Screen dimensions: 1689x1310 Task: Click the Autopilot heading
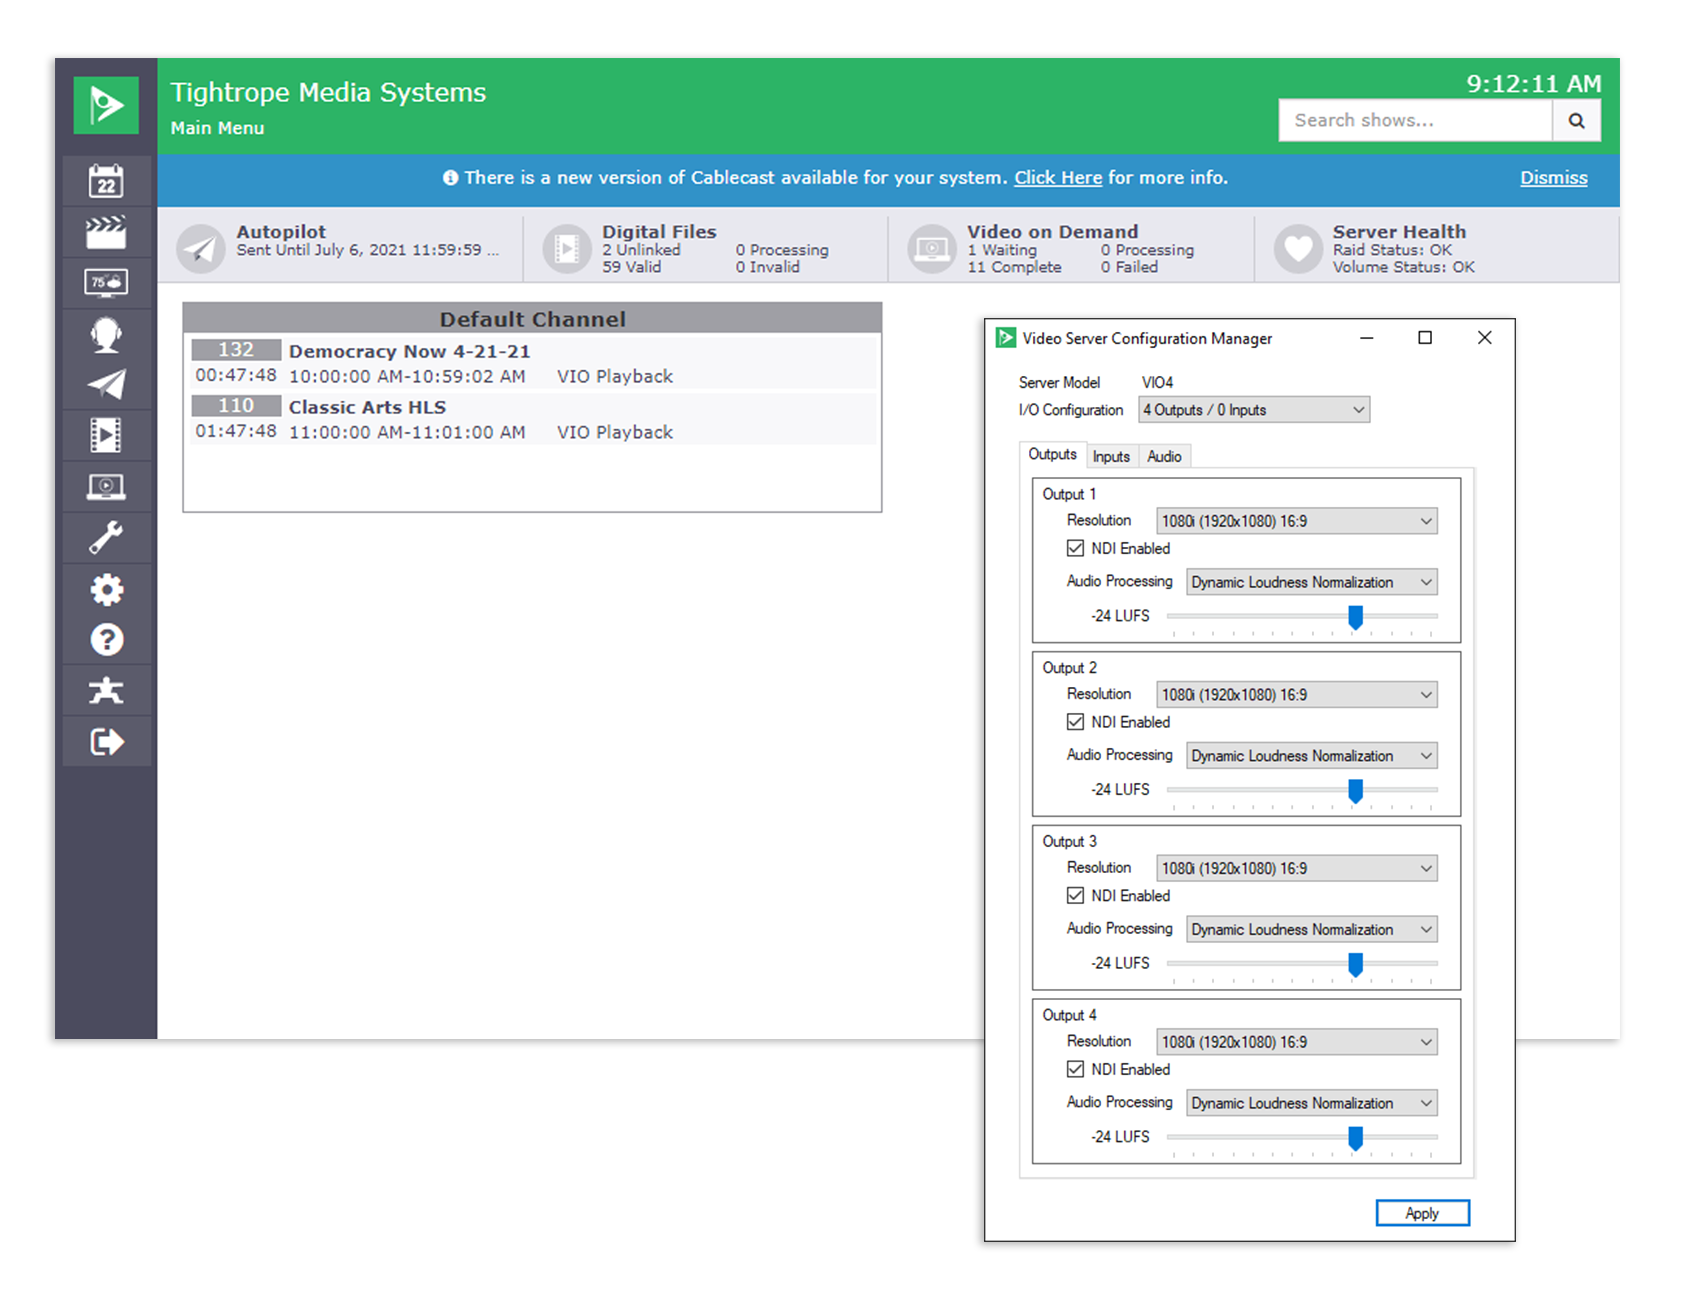281,231
